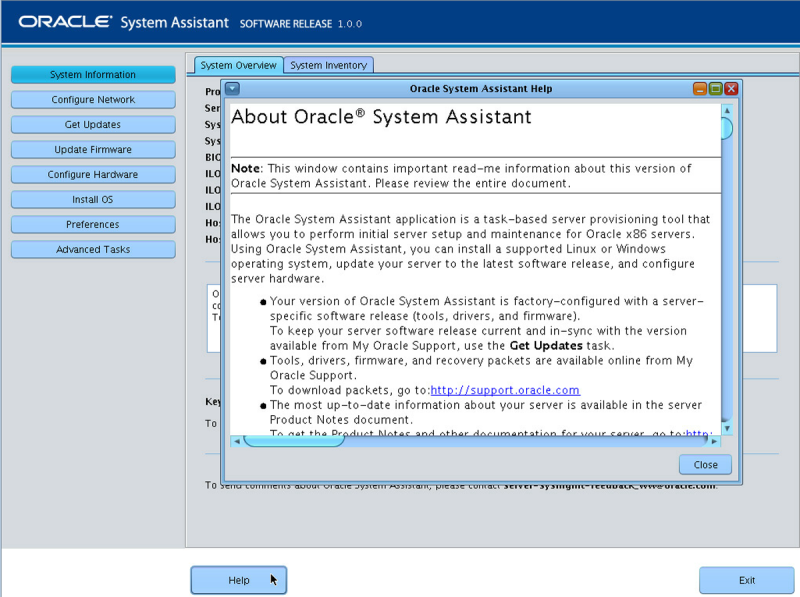Follow the http://support.oracle.com link
This screenshot has height=597, width=800.
pyautogui.click(x=505, y=390)
